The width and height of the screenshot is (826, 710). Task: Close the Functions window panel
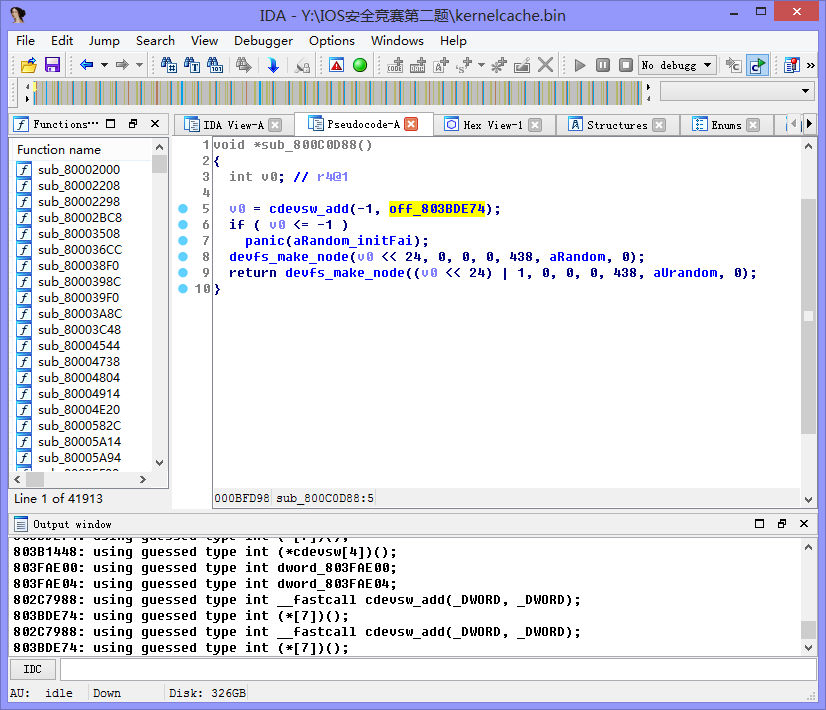[155, 124]
